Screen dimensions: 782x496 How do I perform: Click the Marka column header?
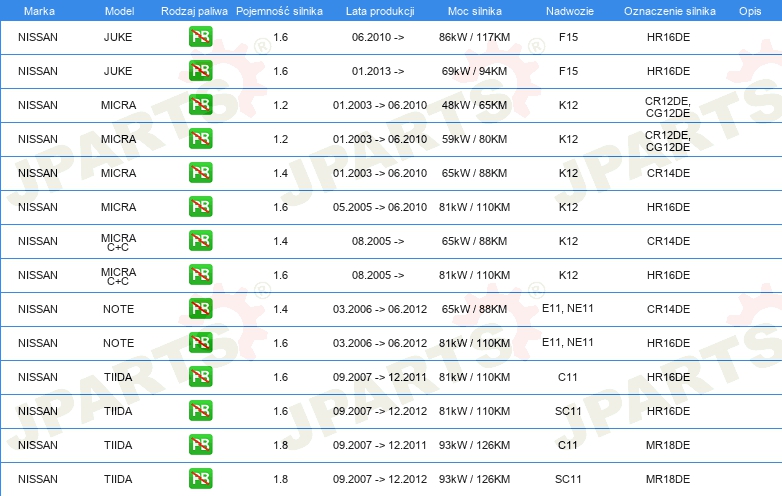tap(38, 10)
